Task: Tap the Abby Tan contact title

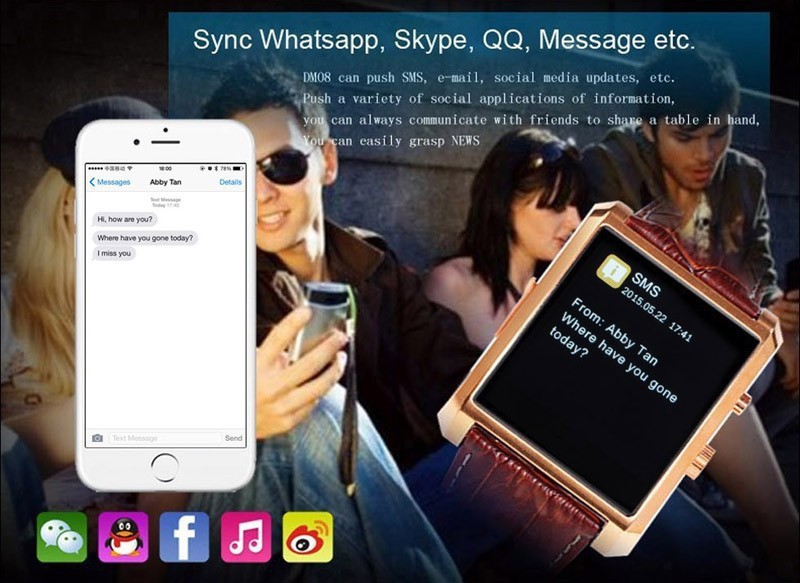Action: [166, 182]
